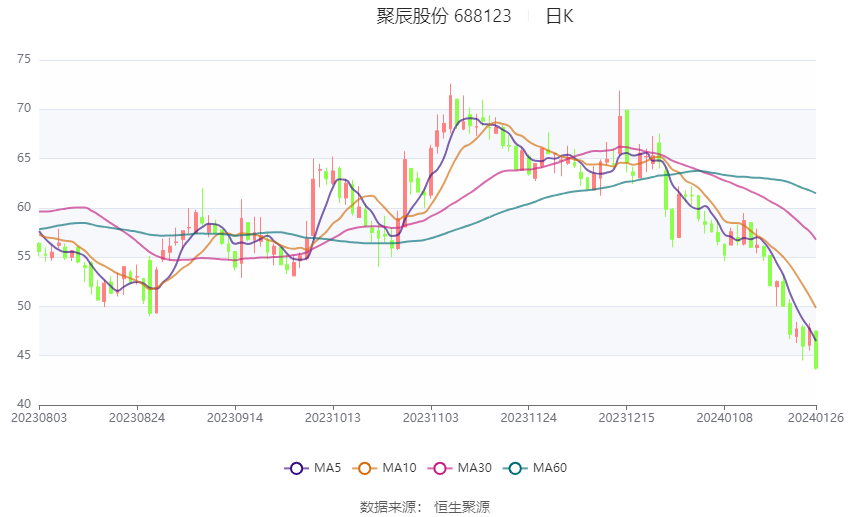Click the MA60 legend label text
This screenshot has width=850, height=517.
tap(550, 468)
